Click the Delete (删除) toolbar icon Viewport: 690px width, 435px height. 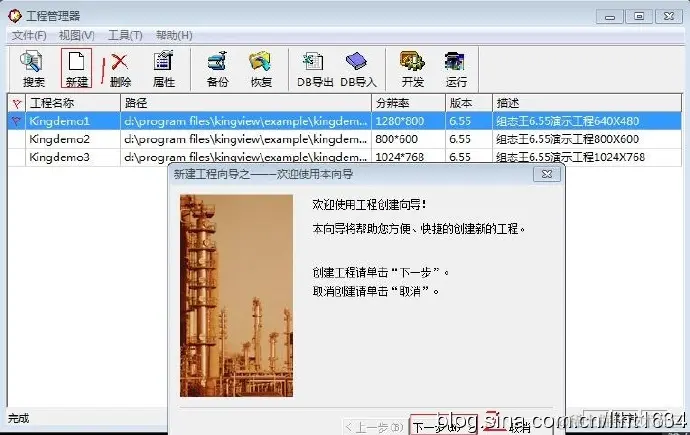coord(120,69)
